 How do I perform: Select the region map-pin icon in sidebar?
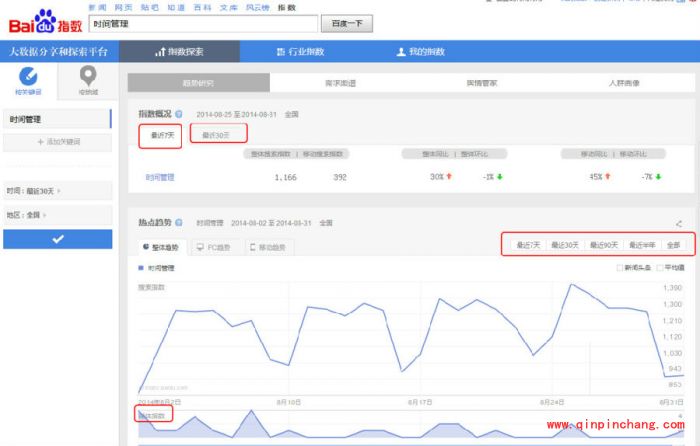88,76
